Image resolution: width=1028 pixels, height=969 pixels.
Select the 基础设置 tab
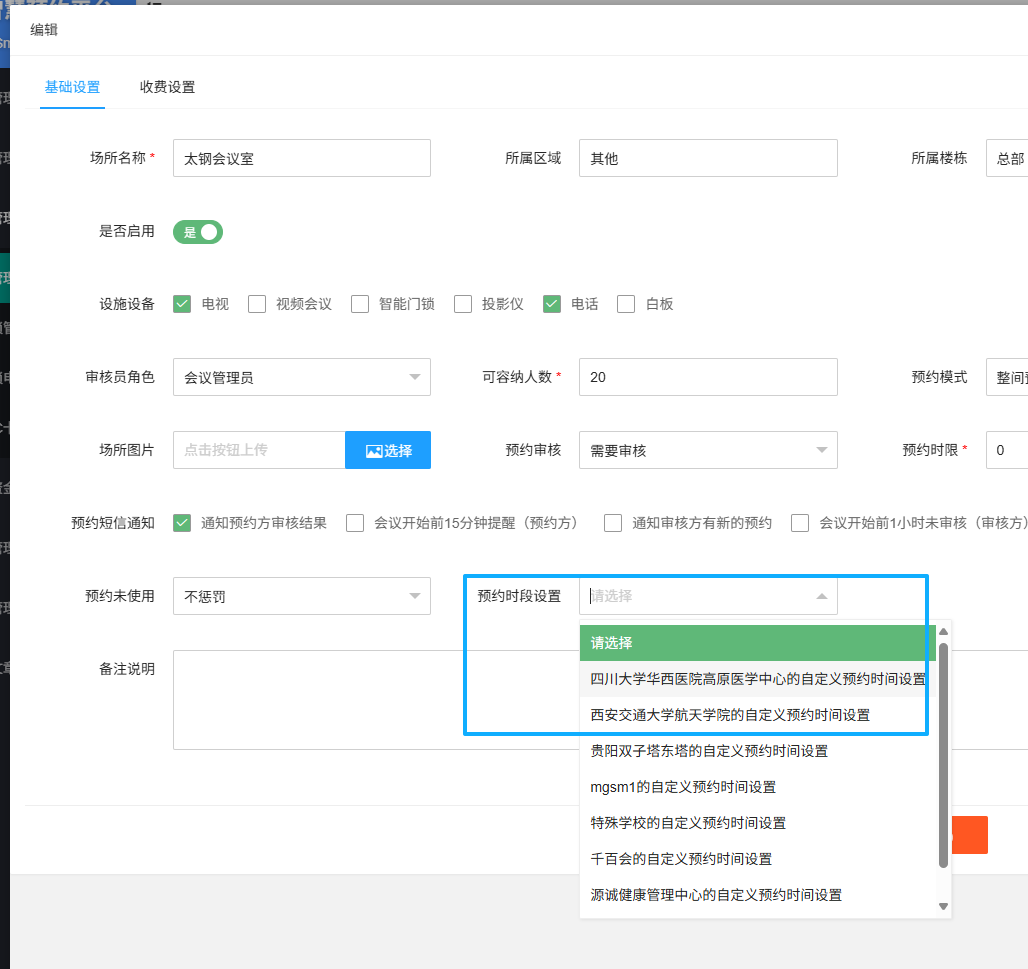72,87
